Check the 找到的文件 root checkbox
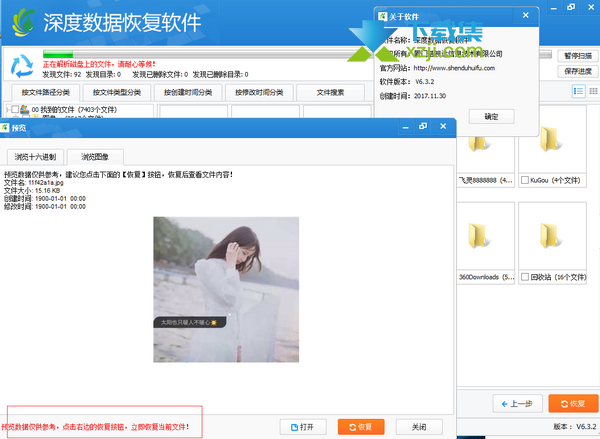The height and width of the screenshot is (439, 600). pos(15,109)
